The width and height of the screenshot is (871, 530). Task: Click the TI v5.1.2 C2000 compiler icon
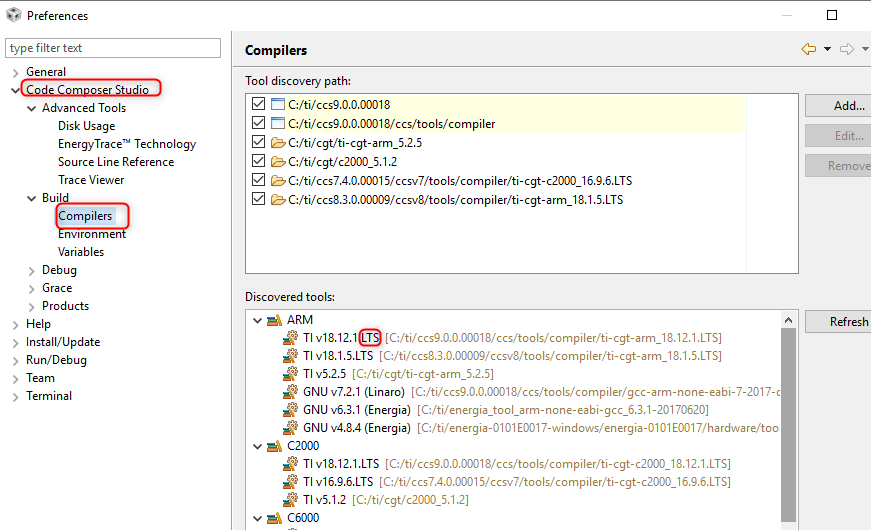[x=291, y=500]
